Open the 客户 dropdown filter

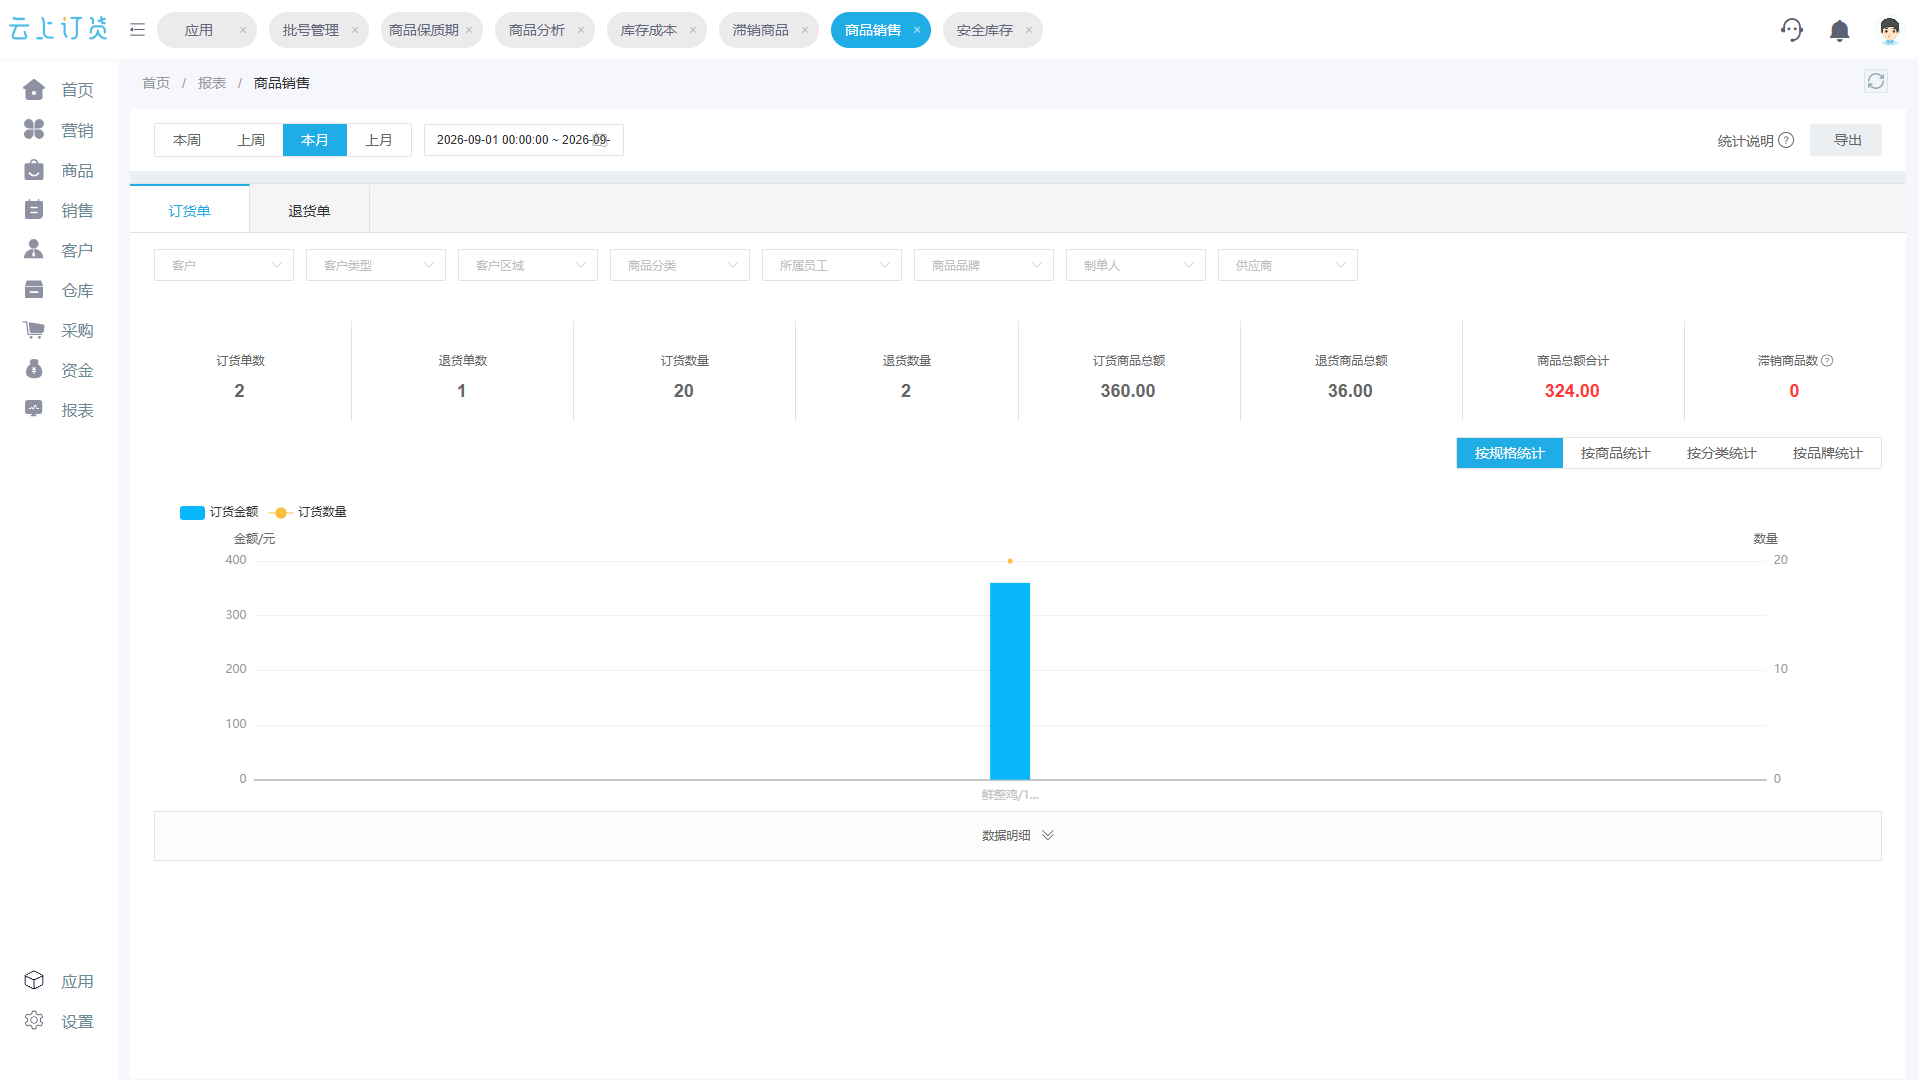point(224,265)
